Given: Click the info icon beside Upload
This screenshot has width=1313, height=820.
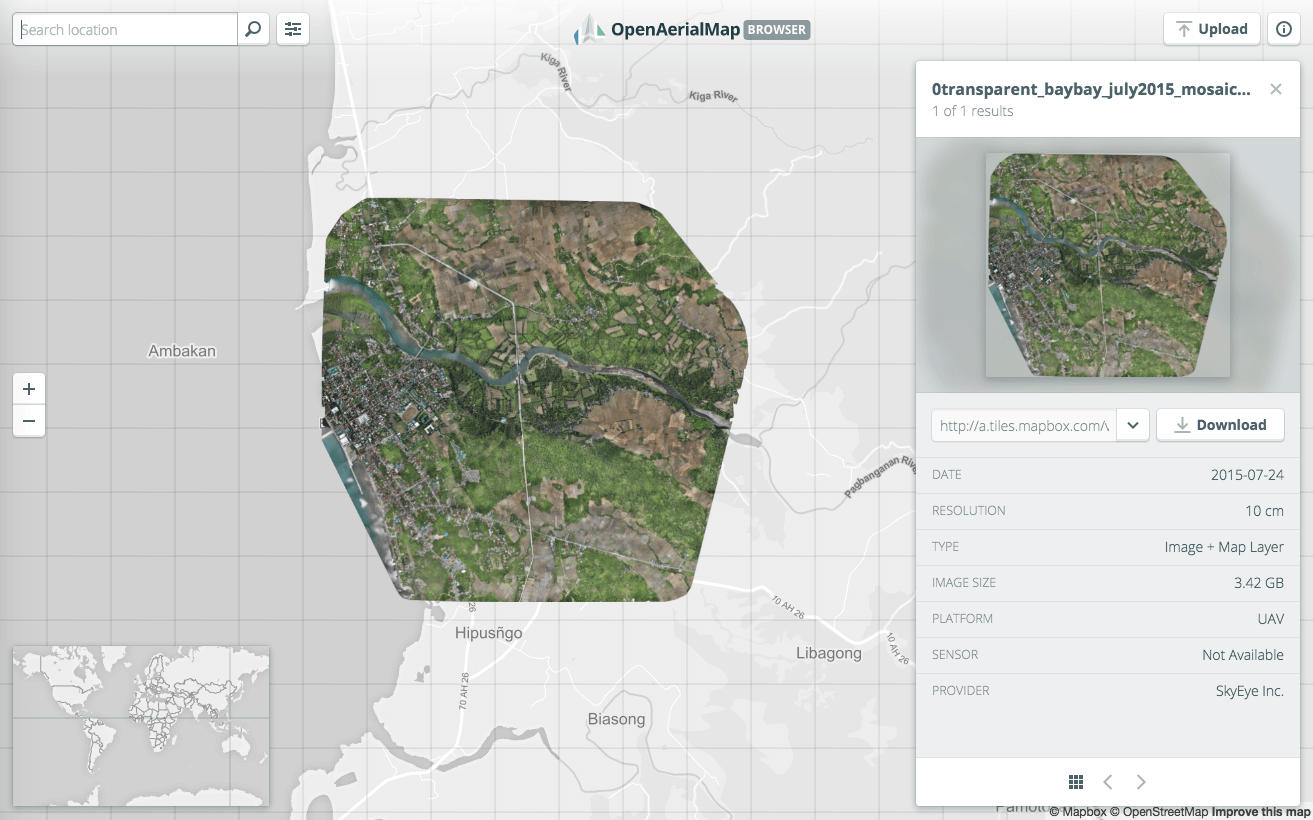Looking at the screenshot, I should click(x=1283, y=29).
